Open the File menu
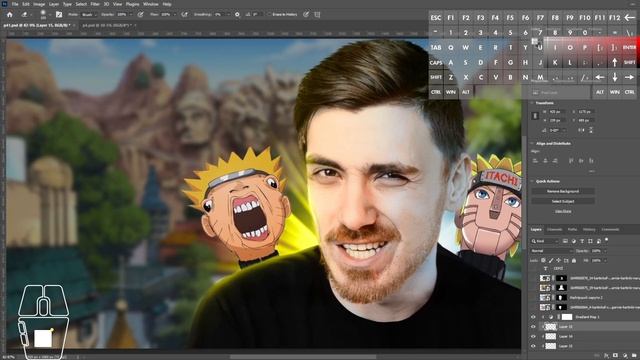 click(x=15, y=4)
